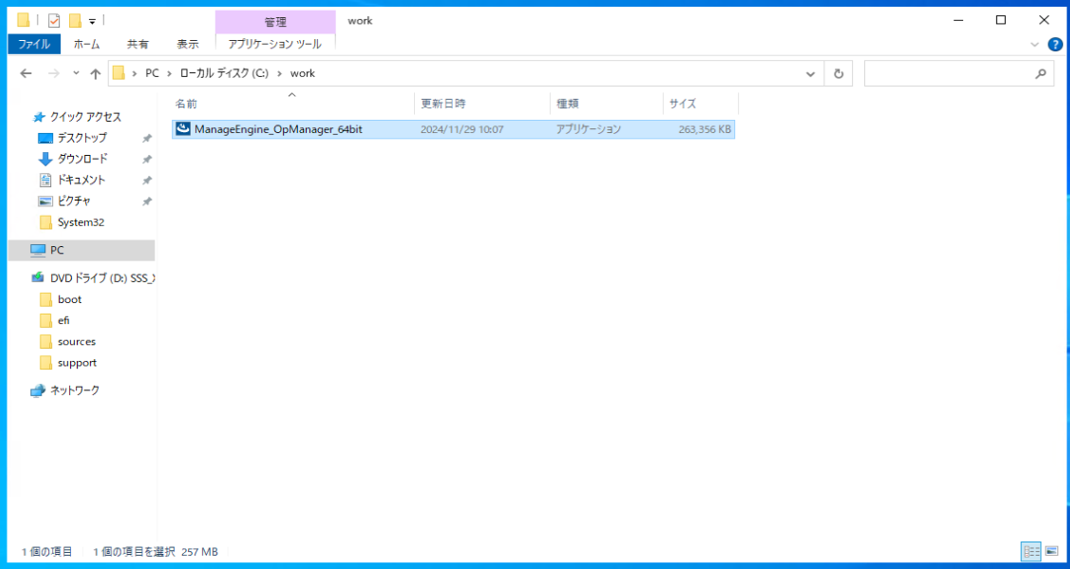Screen dimensions: 1070x569
Task: Click the chevron after PC in breadcrumb
Action: pos(168,74)
